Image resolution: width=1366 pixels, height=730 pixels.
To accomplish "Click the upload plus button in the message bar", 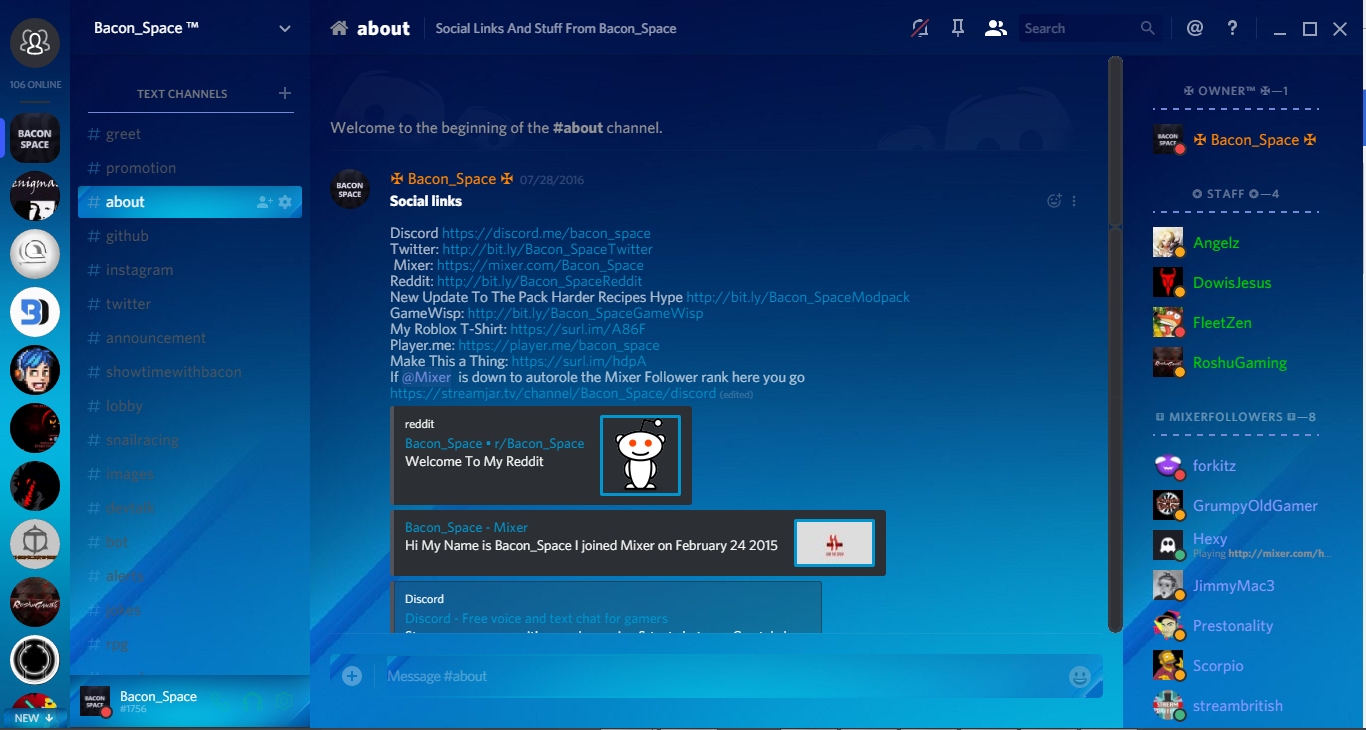I will point(352,676).
